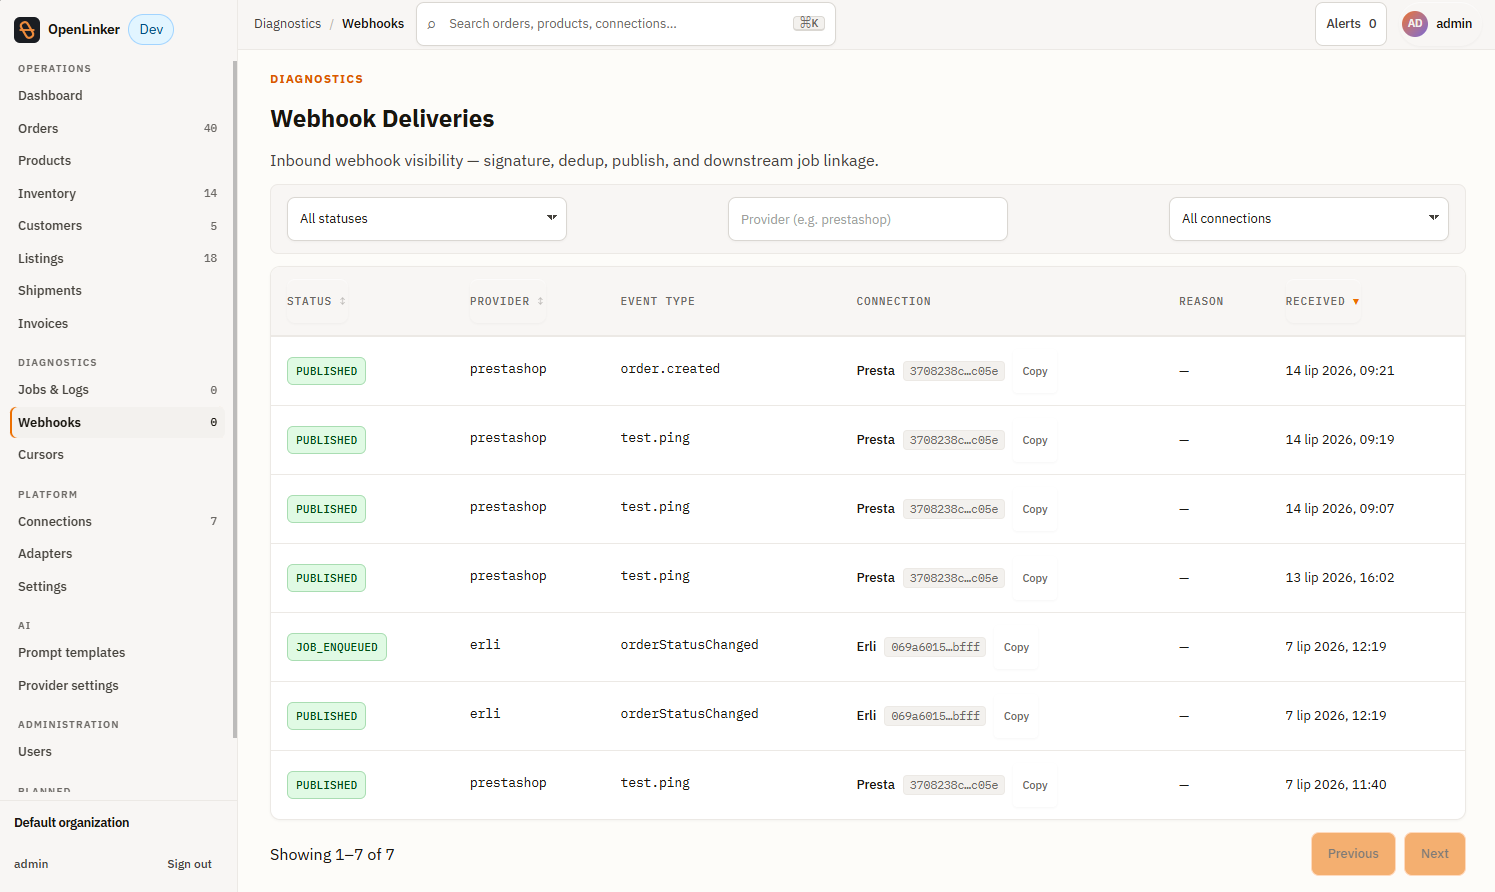The height and width of the screenshot is (892, 1495).
Task: Focus the Provider filter input field
Action: 868,219
